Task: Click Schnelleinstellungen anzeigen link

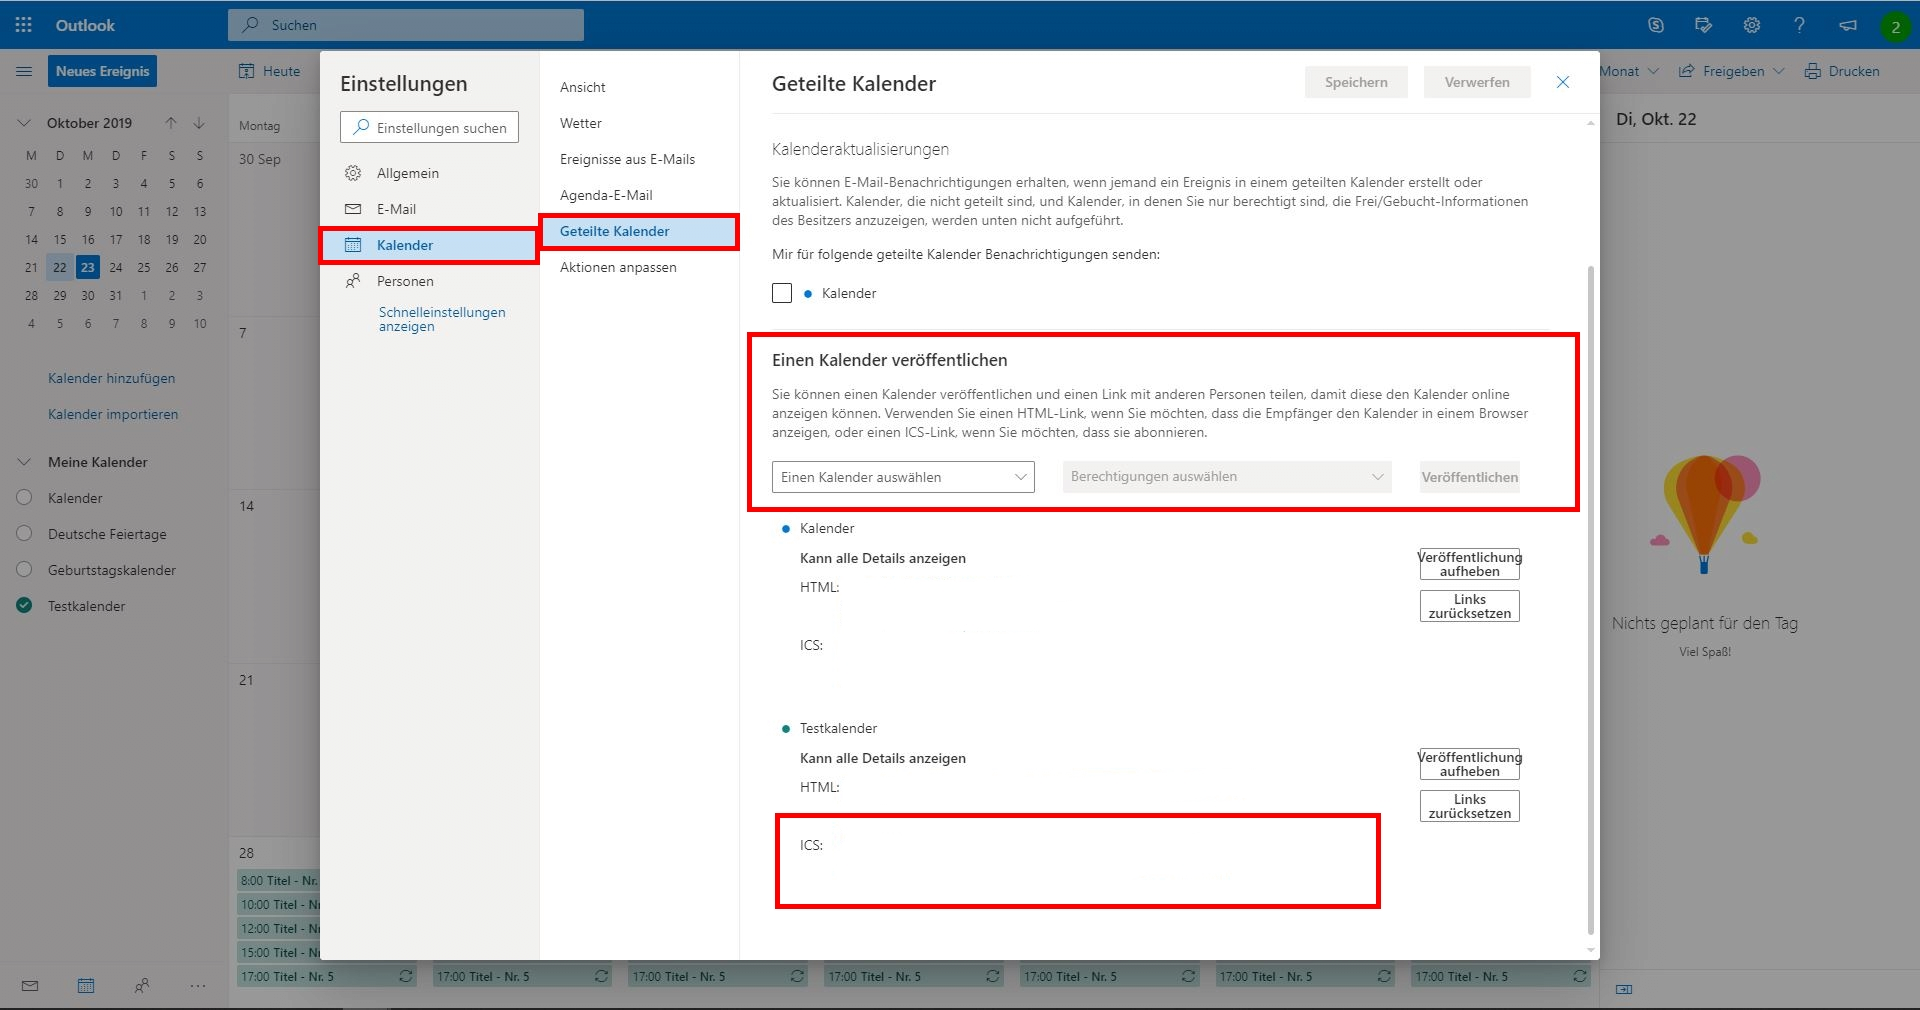Action: (x=442, y=319)
